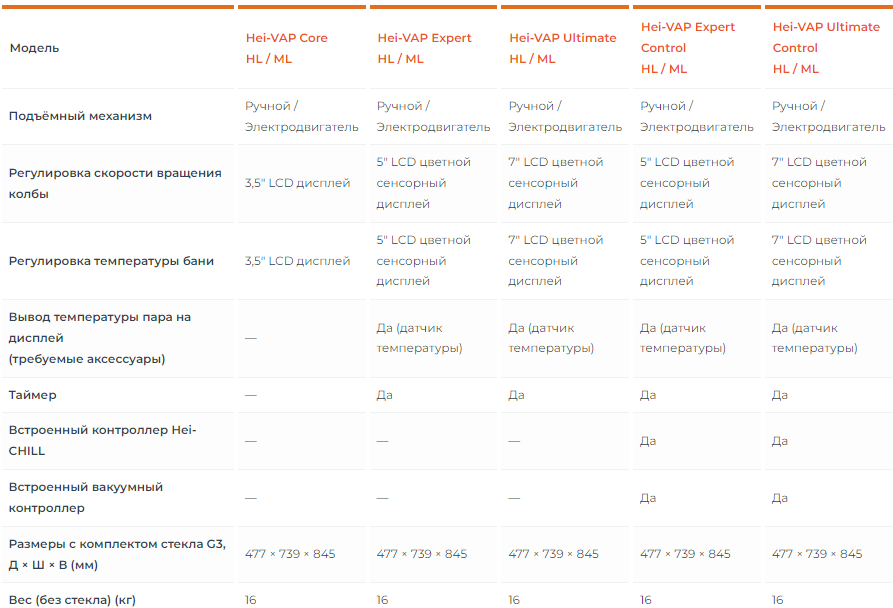This screenshot has height=608, width=893.
Task: Click Ultimate Control's "Да" in vacuum controller row
Action: [780, 497]
